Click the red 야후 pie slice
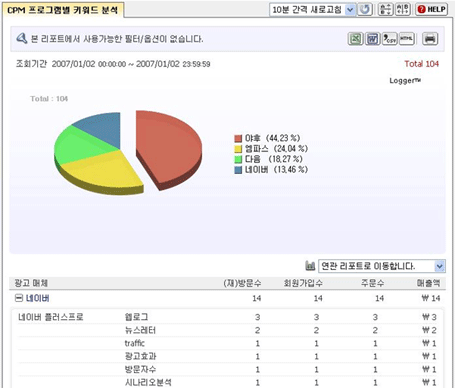The height and width of the screenshot is (391, 455). point(167,147)
